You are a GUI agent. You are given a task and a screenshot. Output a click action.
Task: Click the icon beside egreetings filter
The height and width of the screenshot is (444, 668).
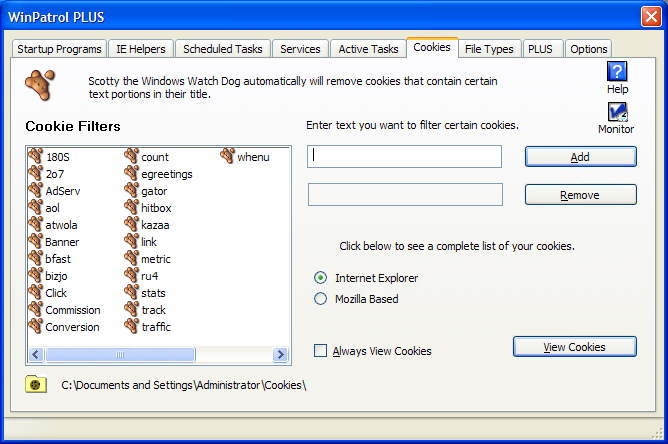[x=132, y=173]
